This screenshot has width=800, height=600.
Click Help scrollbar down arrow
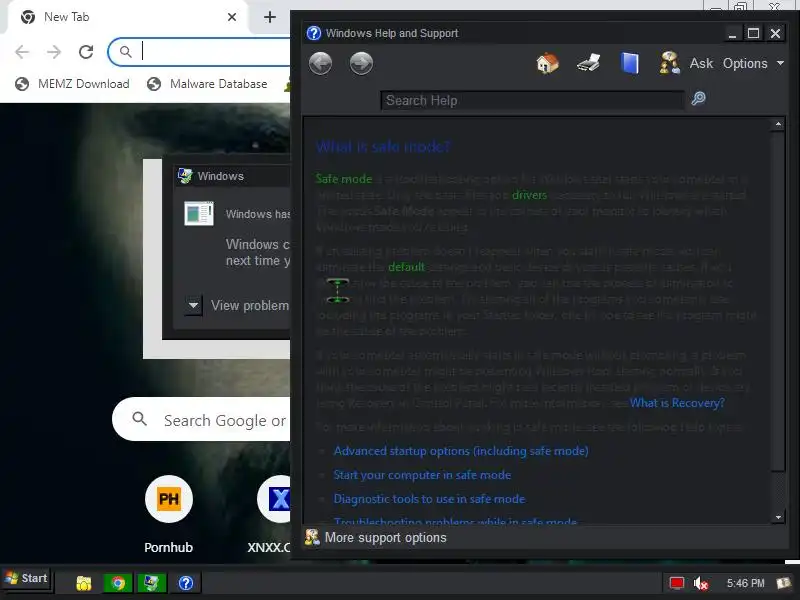(778, 517)
